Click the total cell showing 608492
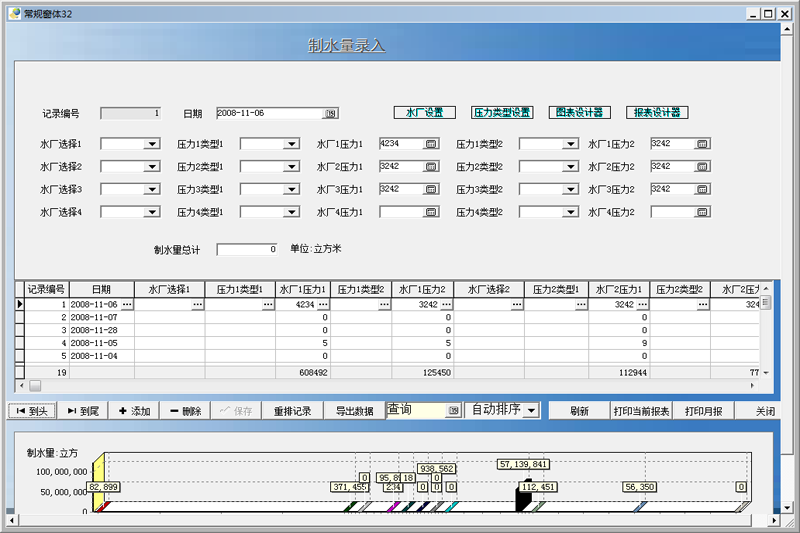 (303, 373)
